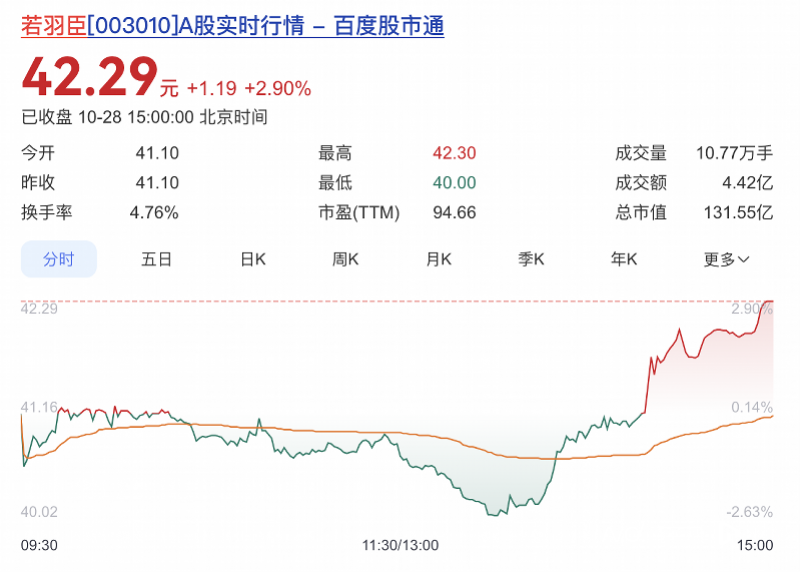The image size is (800, 572).
Task: Switch to the 日K daily candlestick tab
Action: click(253, 259)
